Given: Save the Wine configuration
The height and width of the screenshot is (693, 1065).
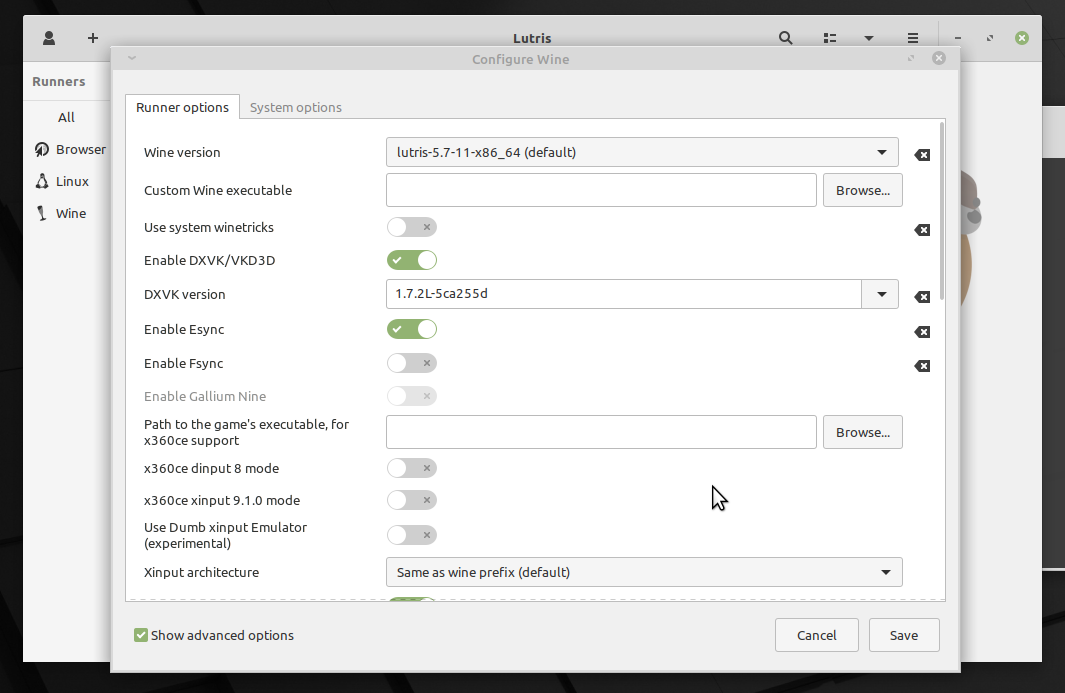Looking at the screenshot, I should [904, 635].
